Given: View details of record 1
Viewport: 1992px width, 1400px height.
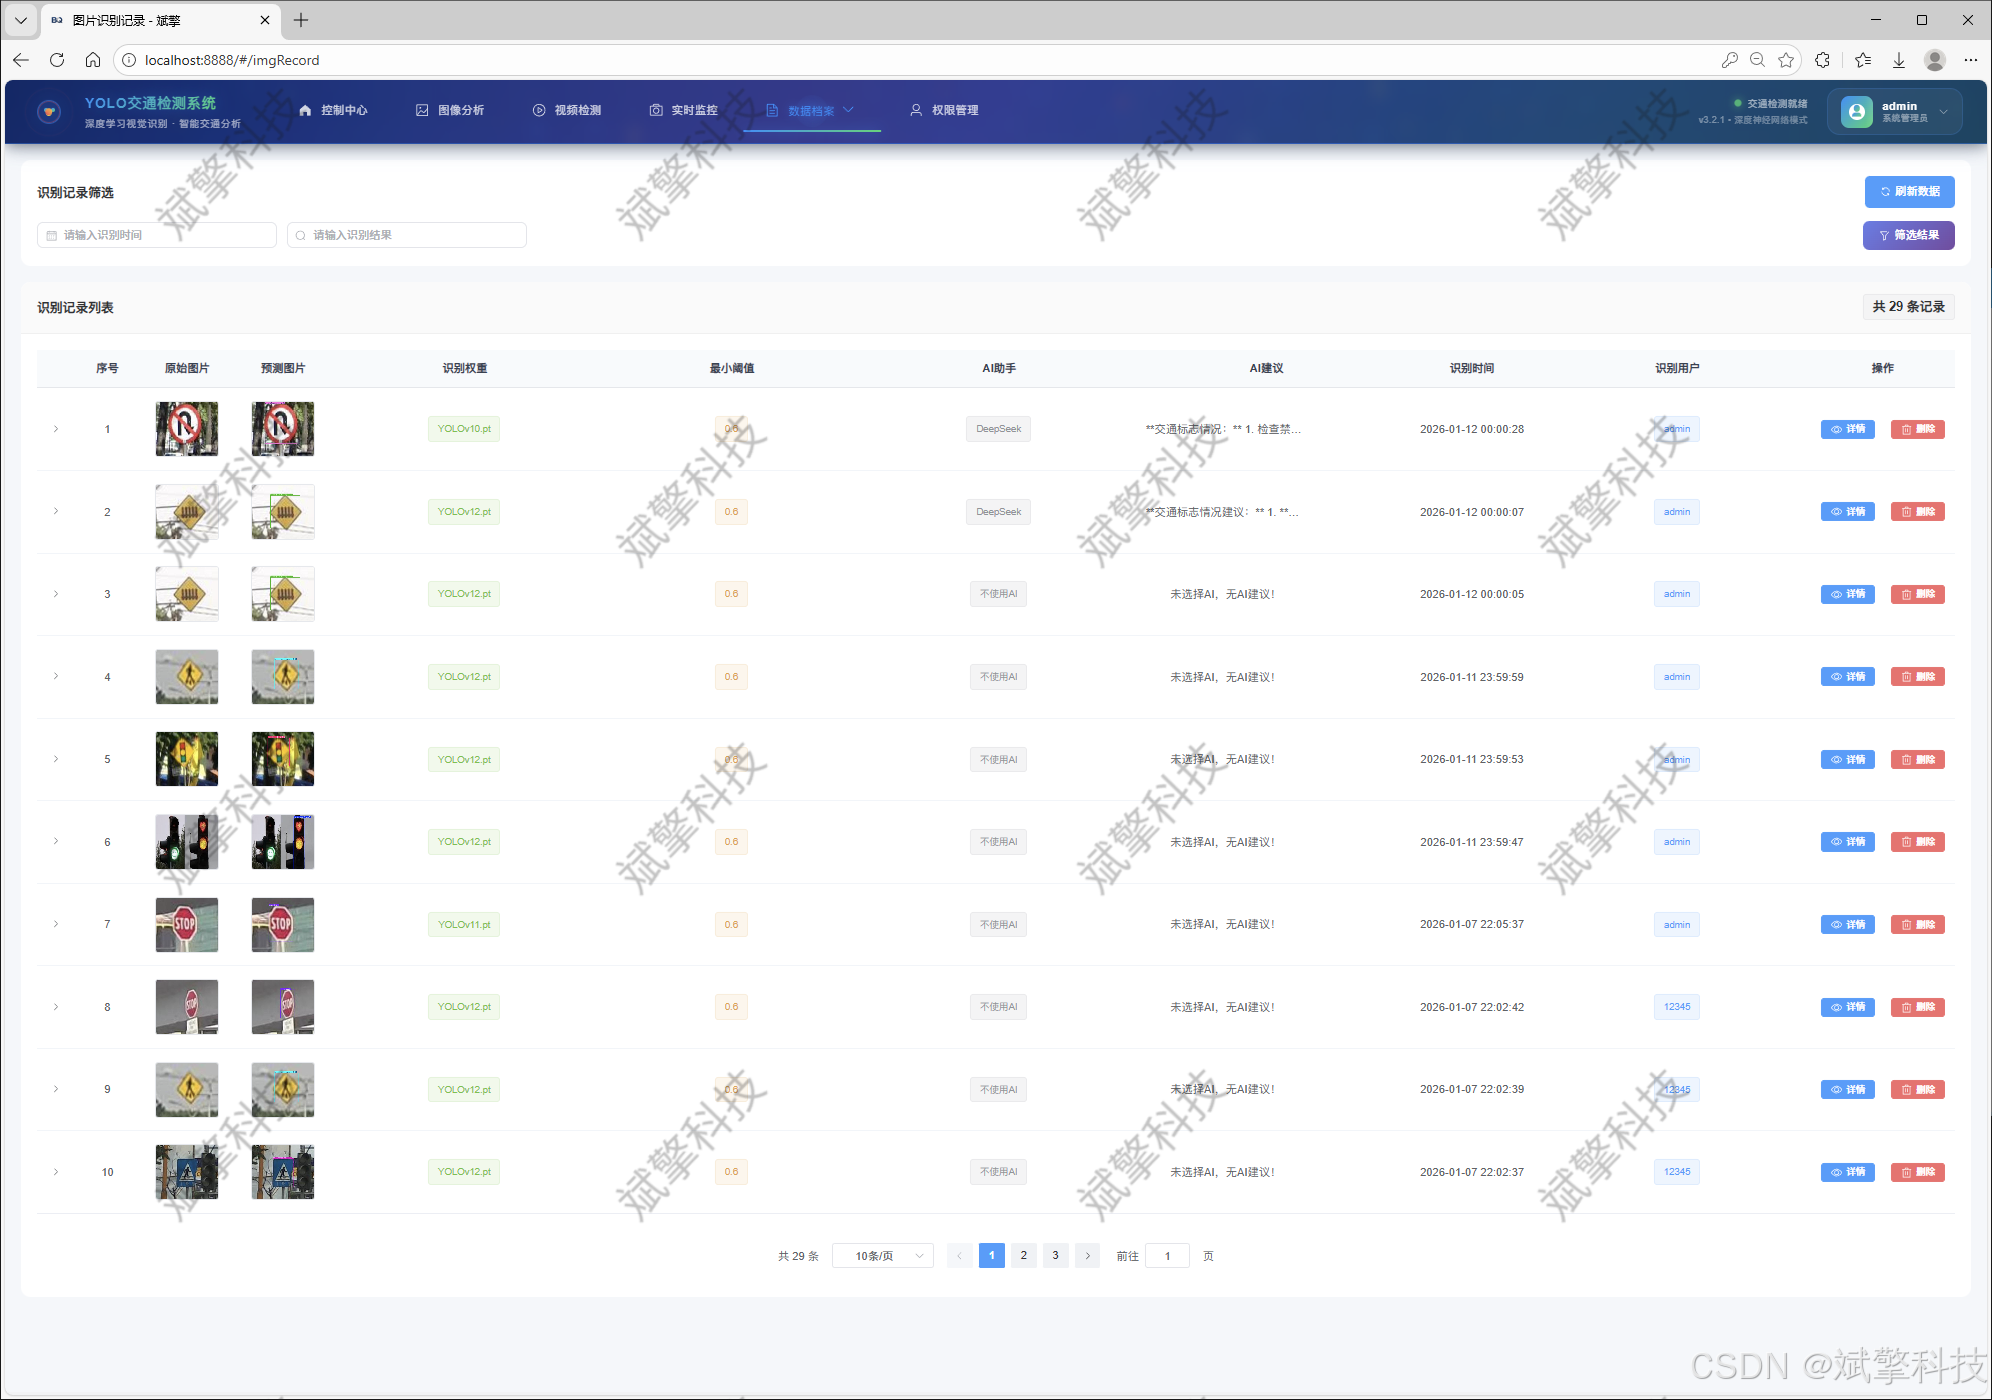Looking at the screenshot, I should point(1847,429).
